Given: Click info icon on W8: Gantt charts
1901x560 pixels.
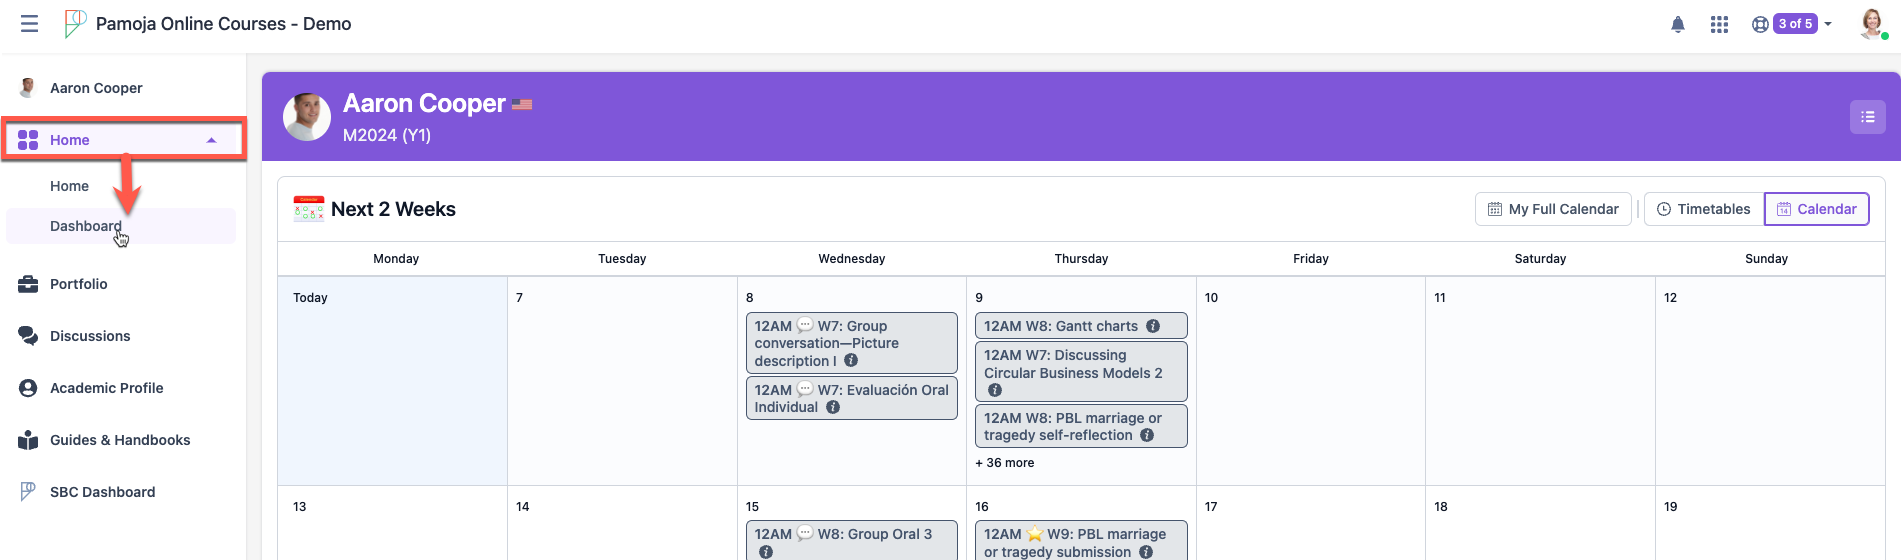Looking at the screenshot, I should (1153, 326).
